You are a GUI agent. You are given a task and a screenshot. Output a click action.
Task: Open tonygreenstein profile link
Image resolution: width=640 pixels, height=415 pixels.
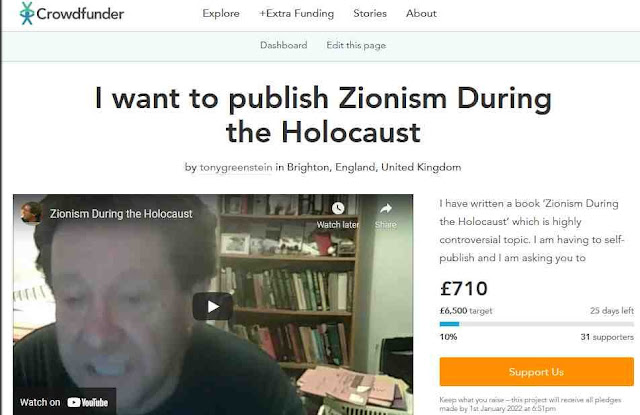tap(236, 167)
